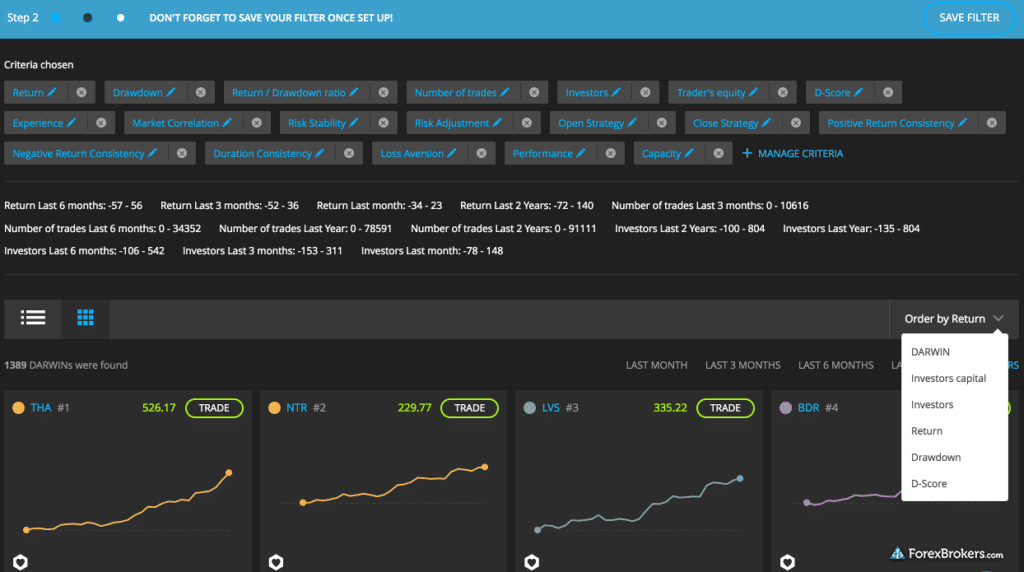
Task: Select the Last 3 Months period
Action: 742,365
